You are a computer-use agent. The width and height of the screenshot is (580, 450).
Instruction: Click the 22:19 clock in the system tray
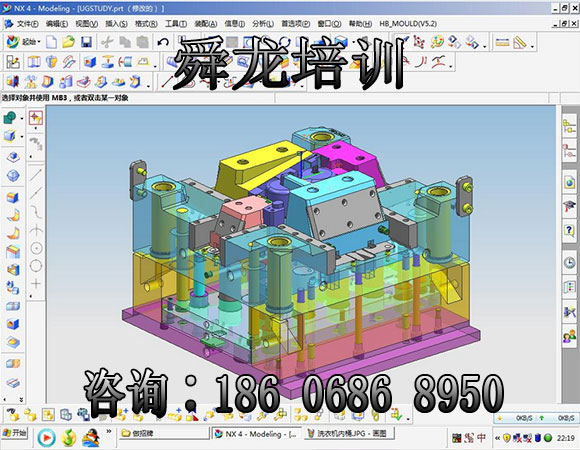point(566,438)
